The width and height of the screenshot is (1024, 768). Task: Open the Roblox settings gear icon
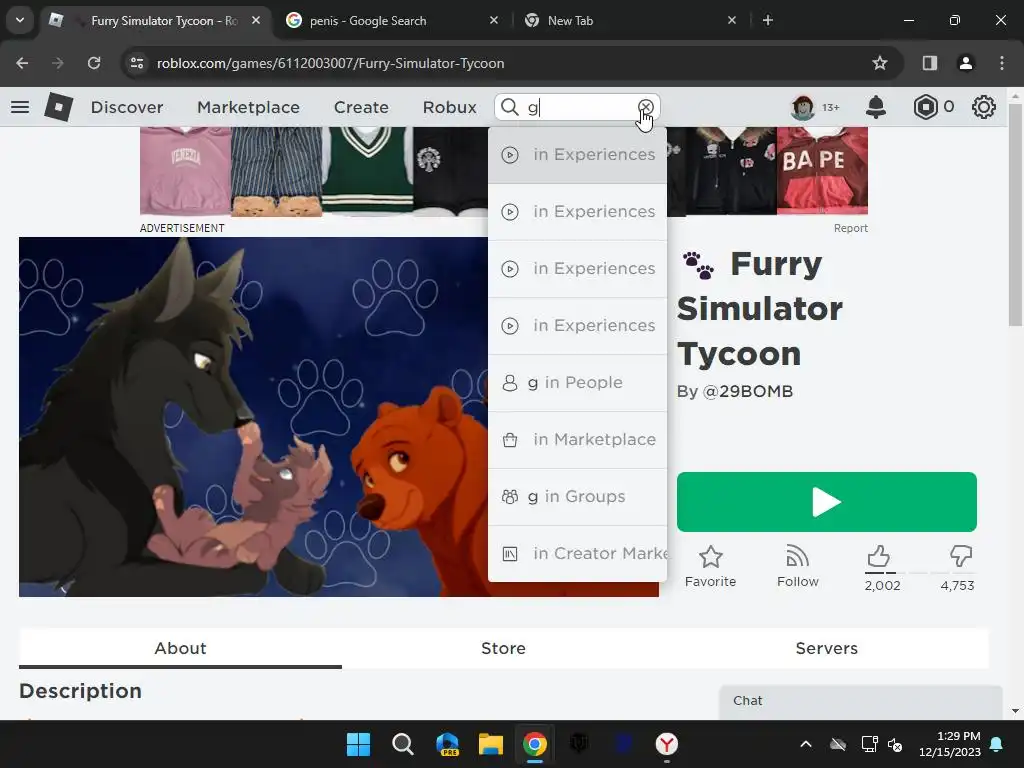(984, 107)
